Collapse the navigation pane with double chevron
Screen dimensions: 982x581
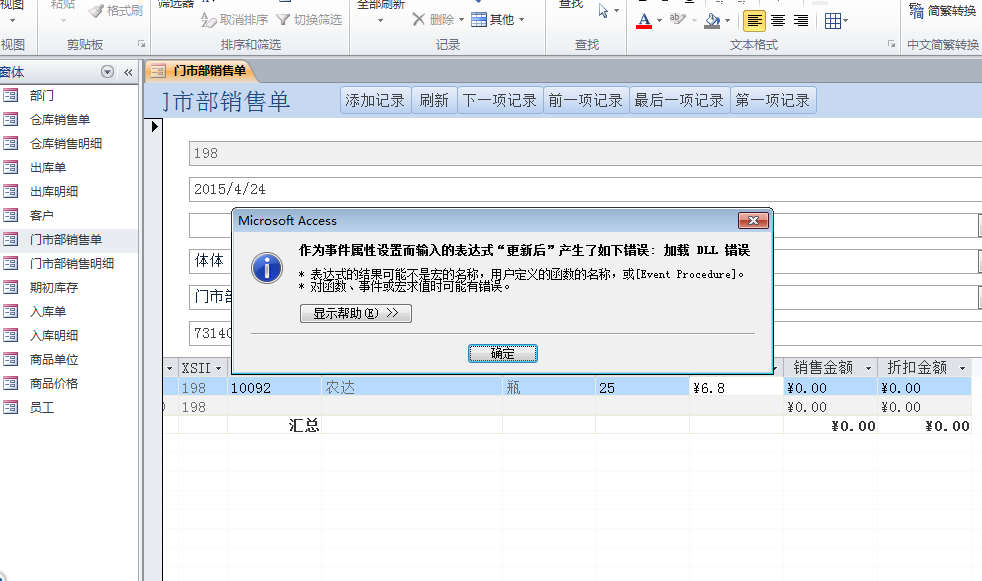pyautogui.click(x=128, y=72)
